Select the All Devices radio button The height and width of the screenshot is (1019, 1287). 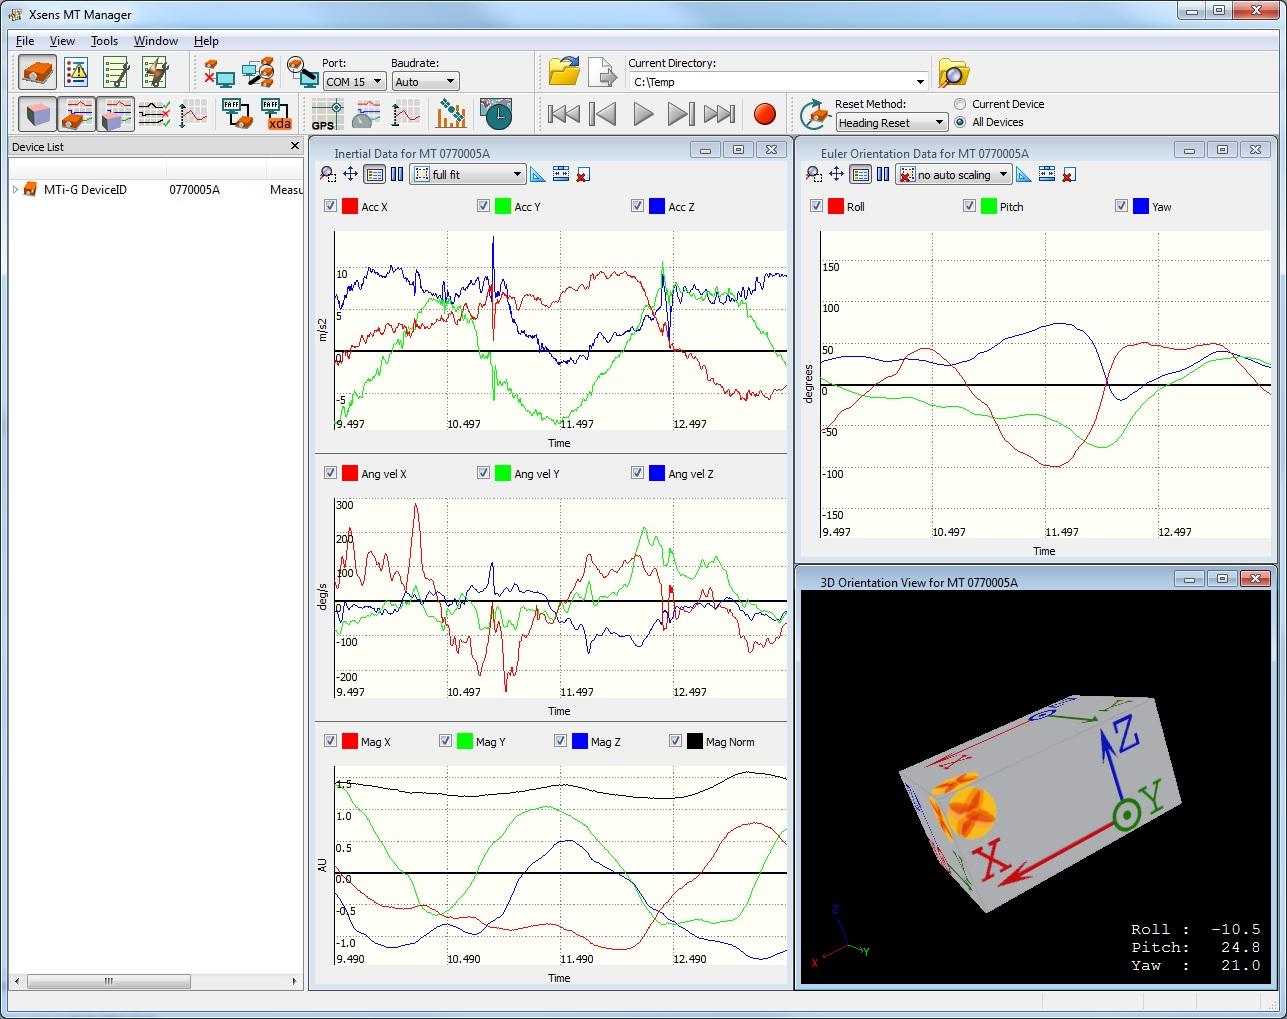pos(960,122)
